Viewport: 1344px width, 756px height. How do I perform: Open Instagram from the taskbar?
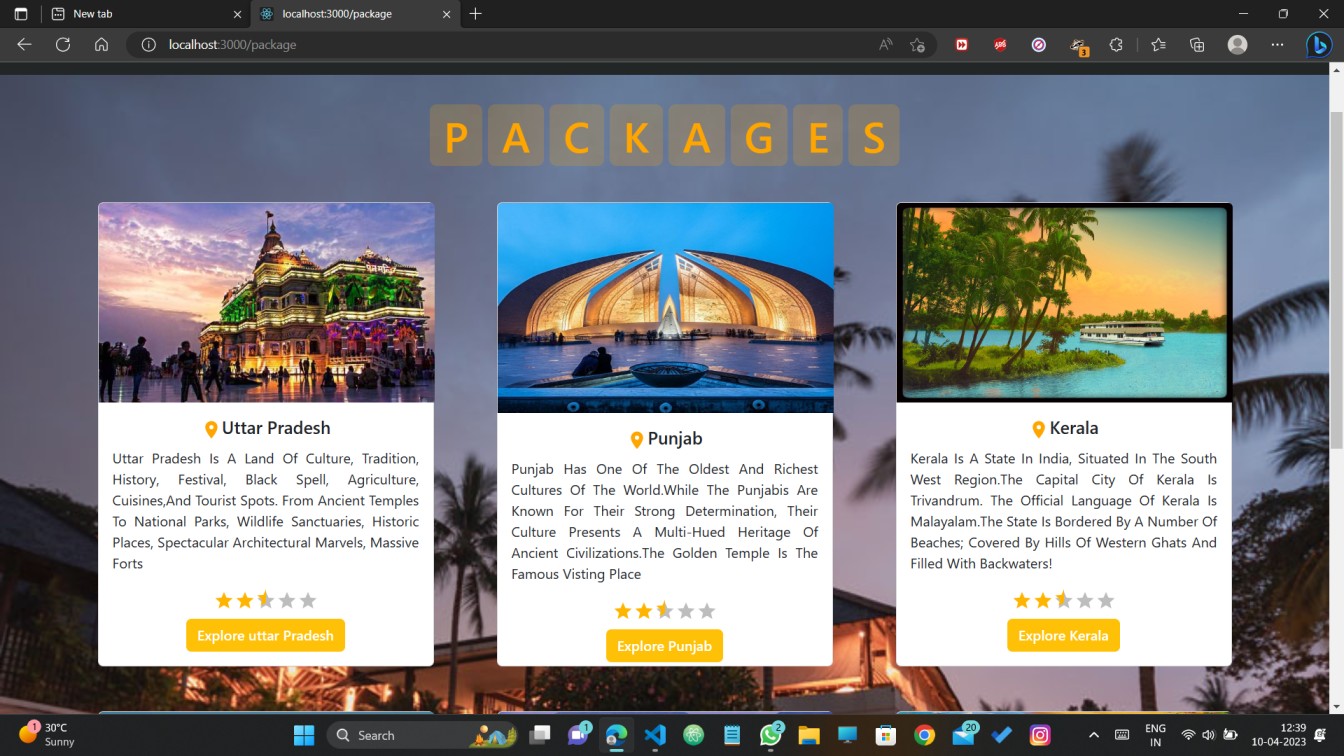click(x=1039, y=735)
